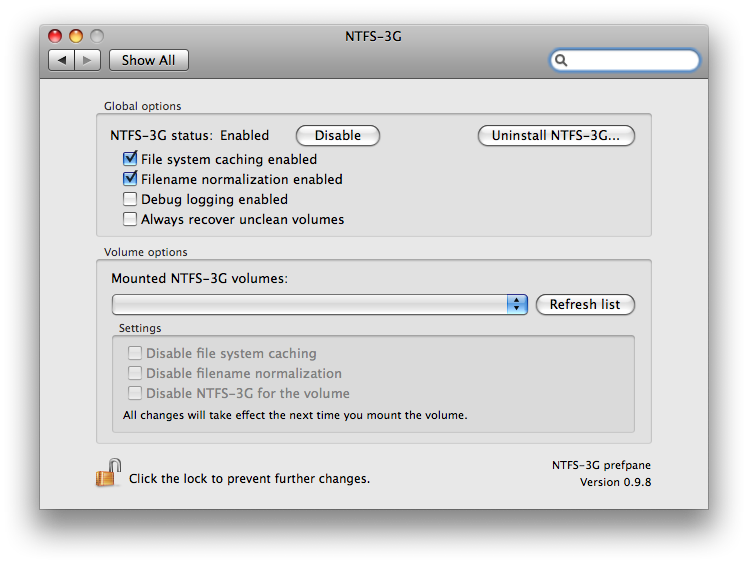Check Always recover unclean volumes

(x=130, y=219)
